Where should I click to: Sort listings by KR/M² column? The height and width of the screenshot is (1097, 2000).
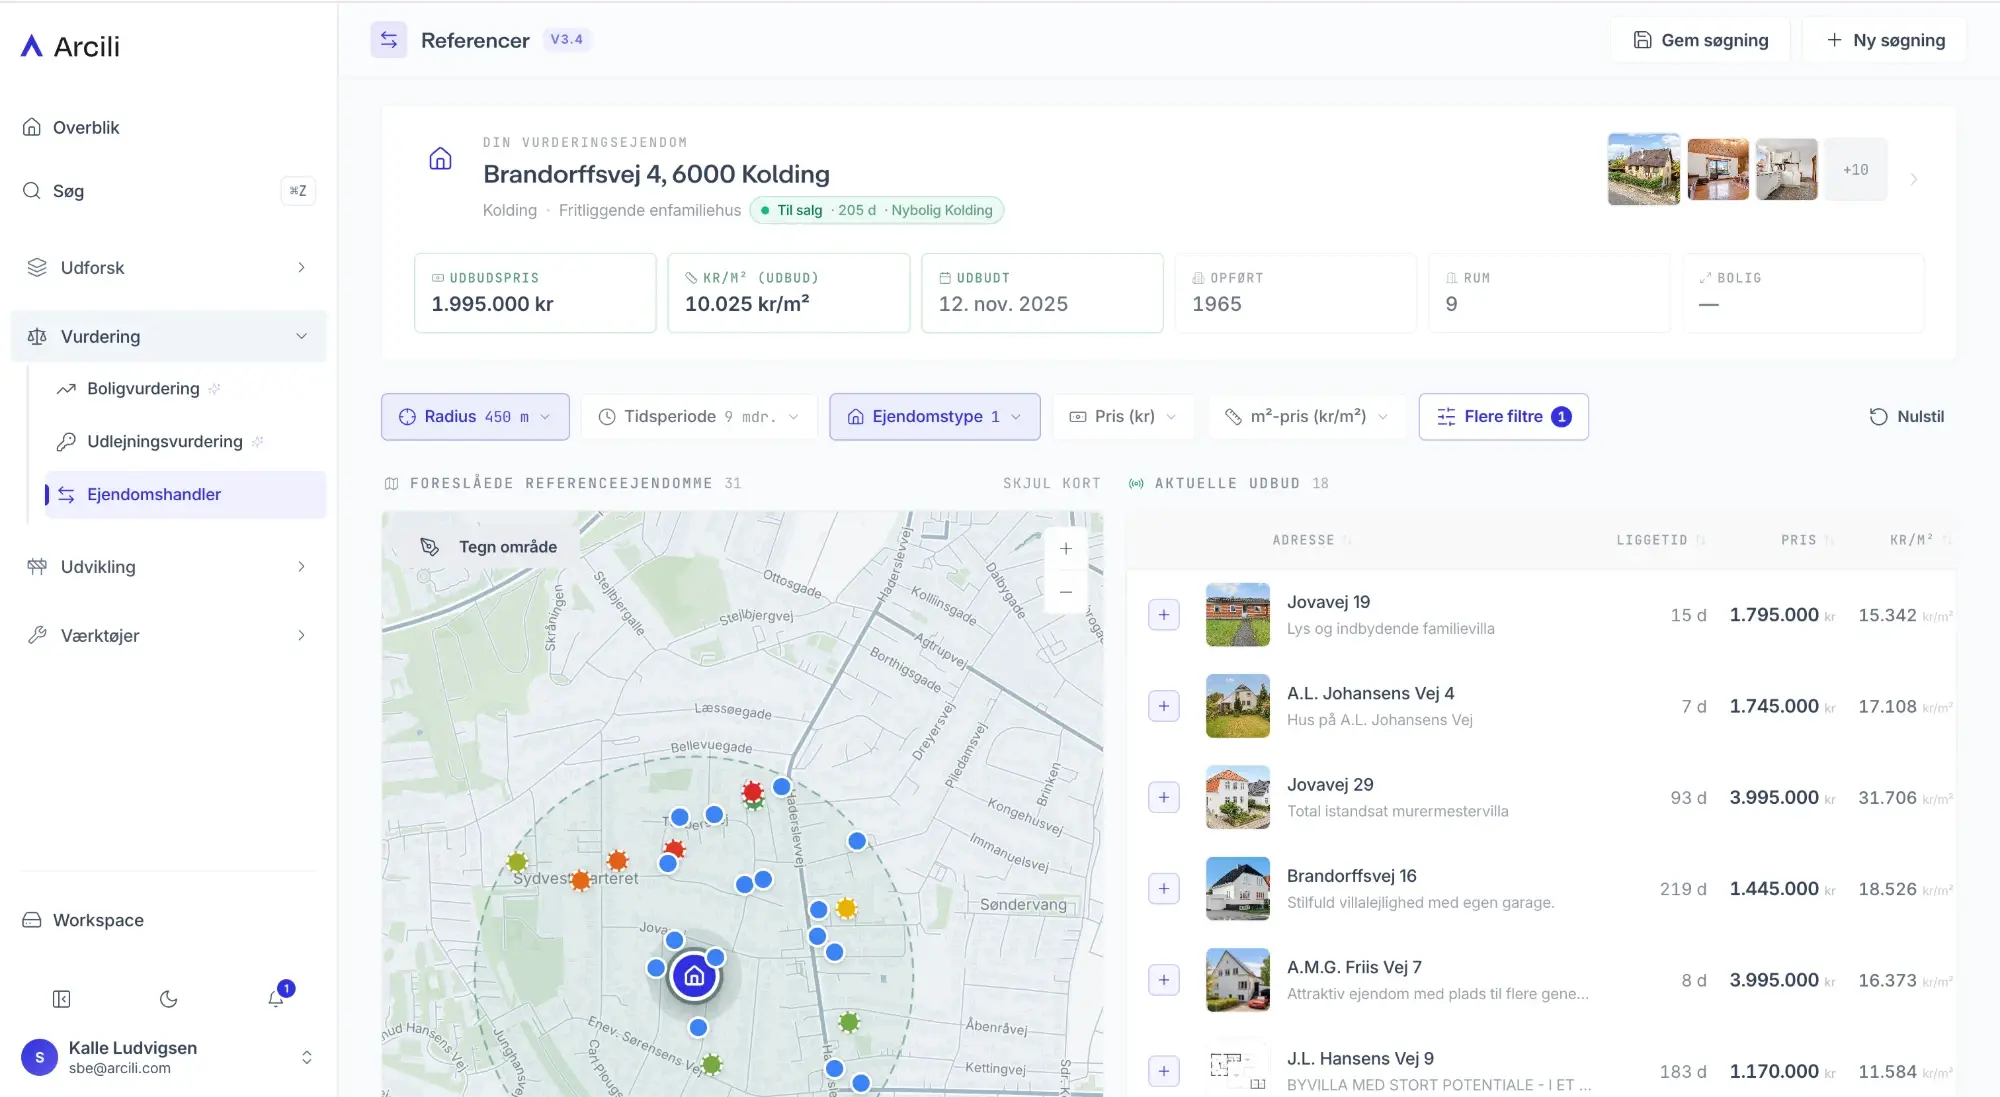(x=1919, y=540)
